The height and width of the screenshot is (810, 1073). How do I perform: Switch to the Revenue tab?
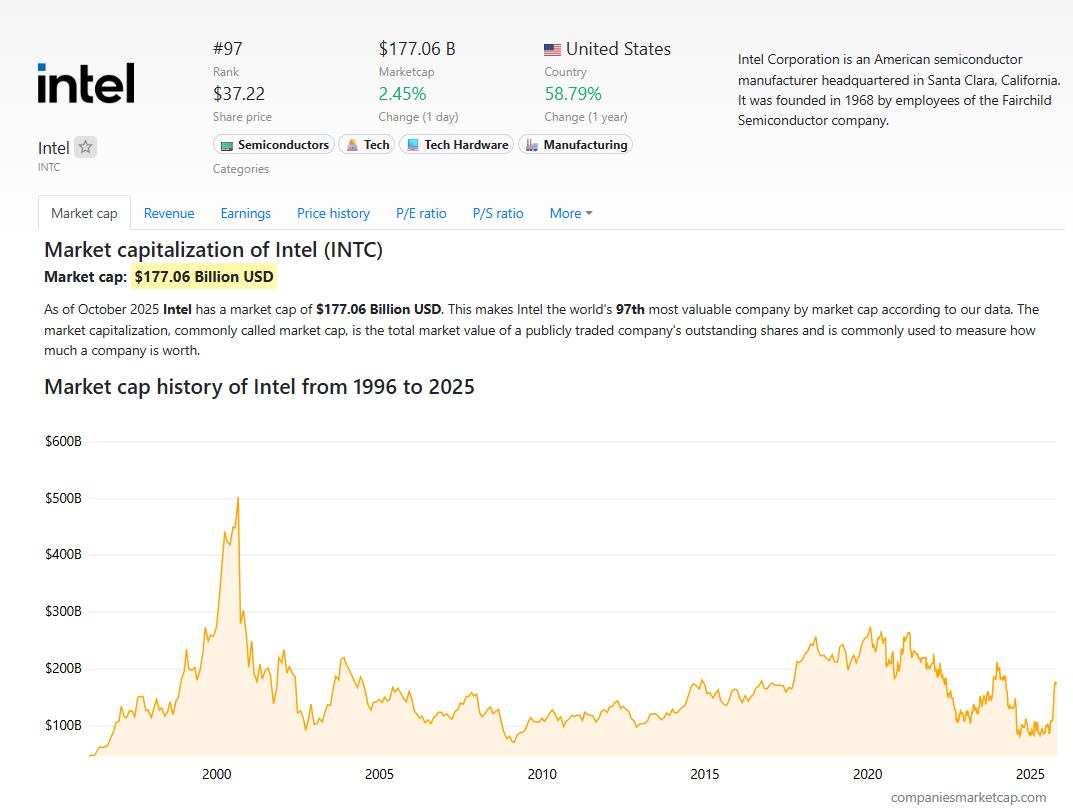coord(169,213)
